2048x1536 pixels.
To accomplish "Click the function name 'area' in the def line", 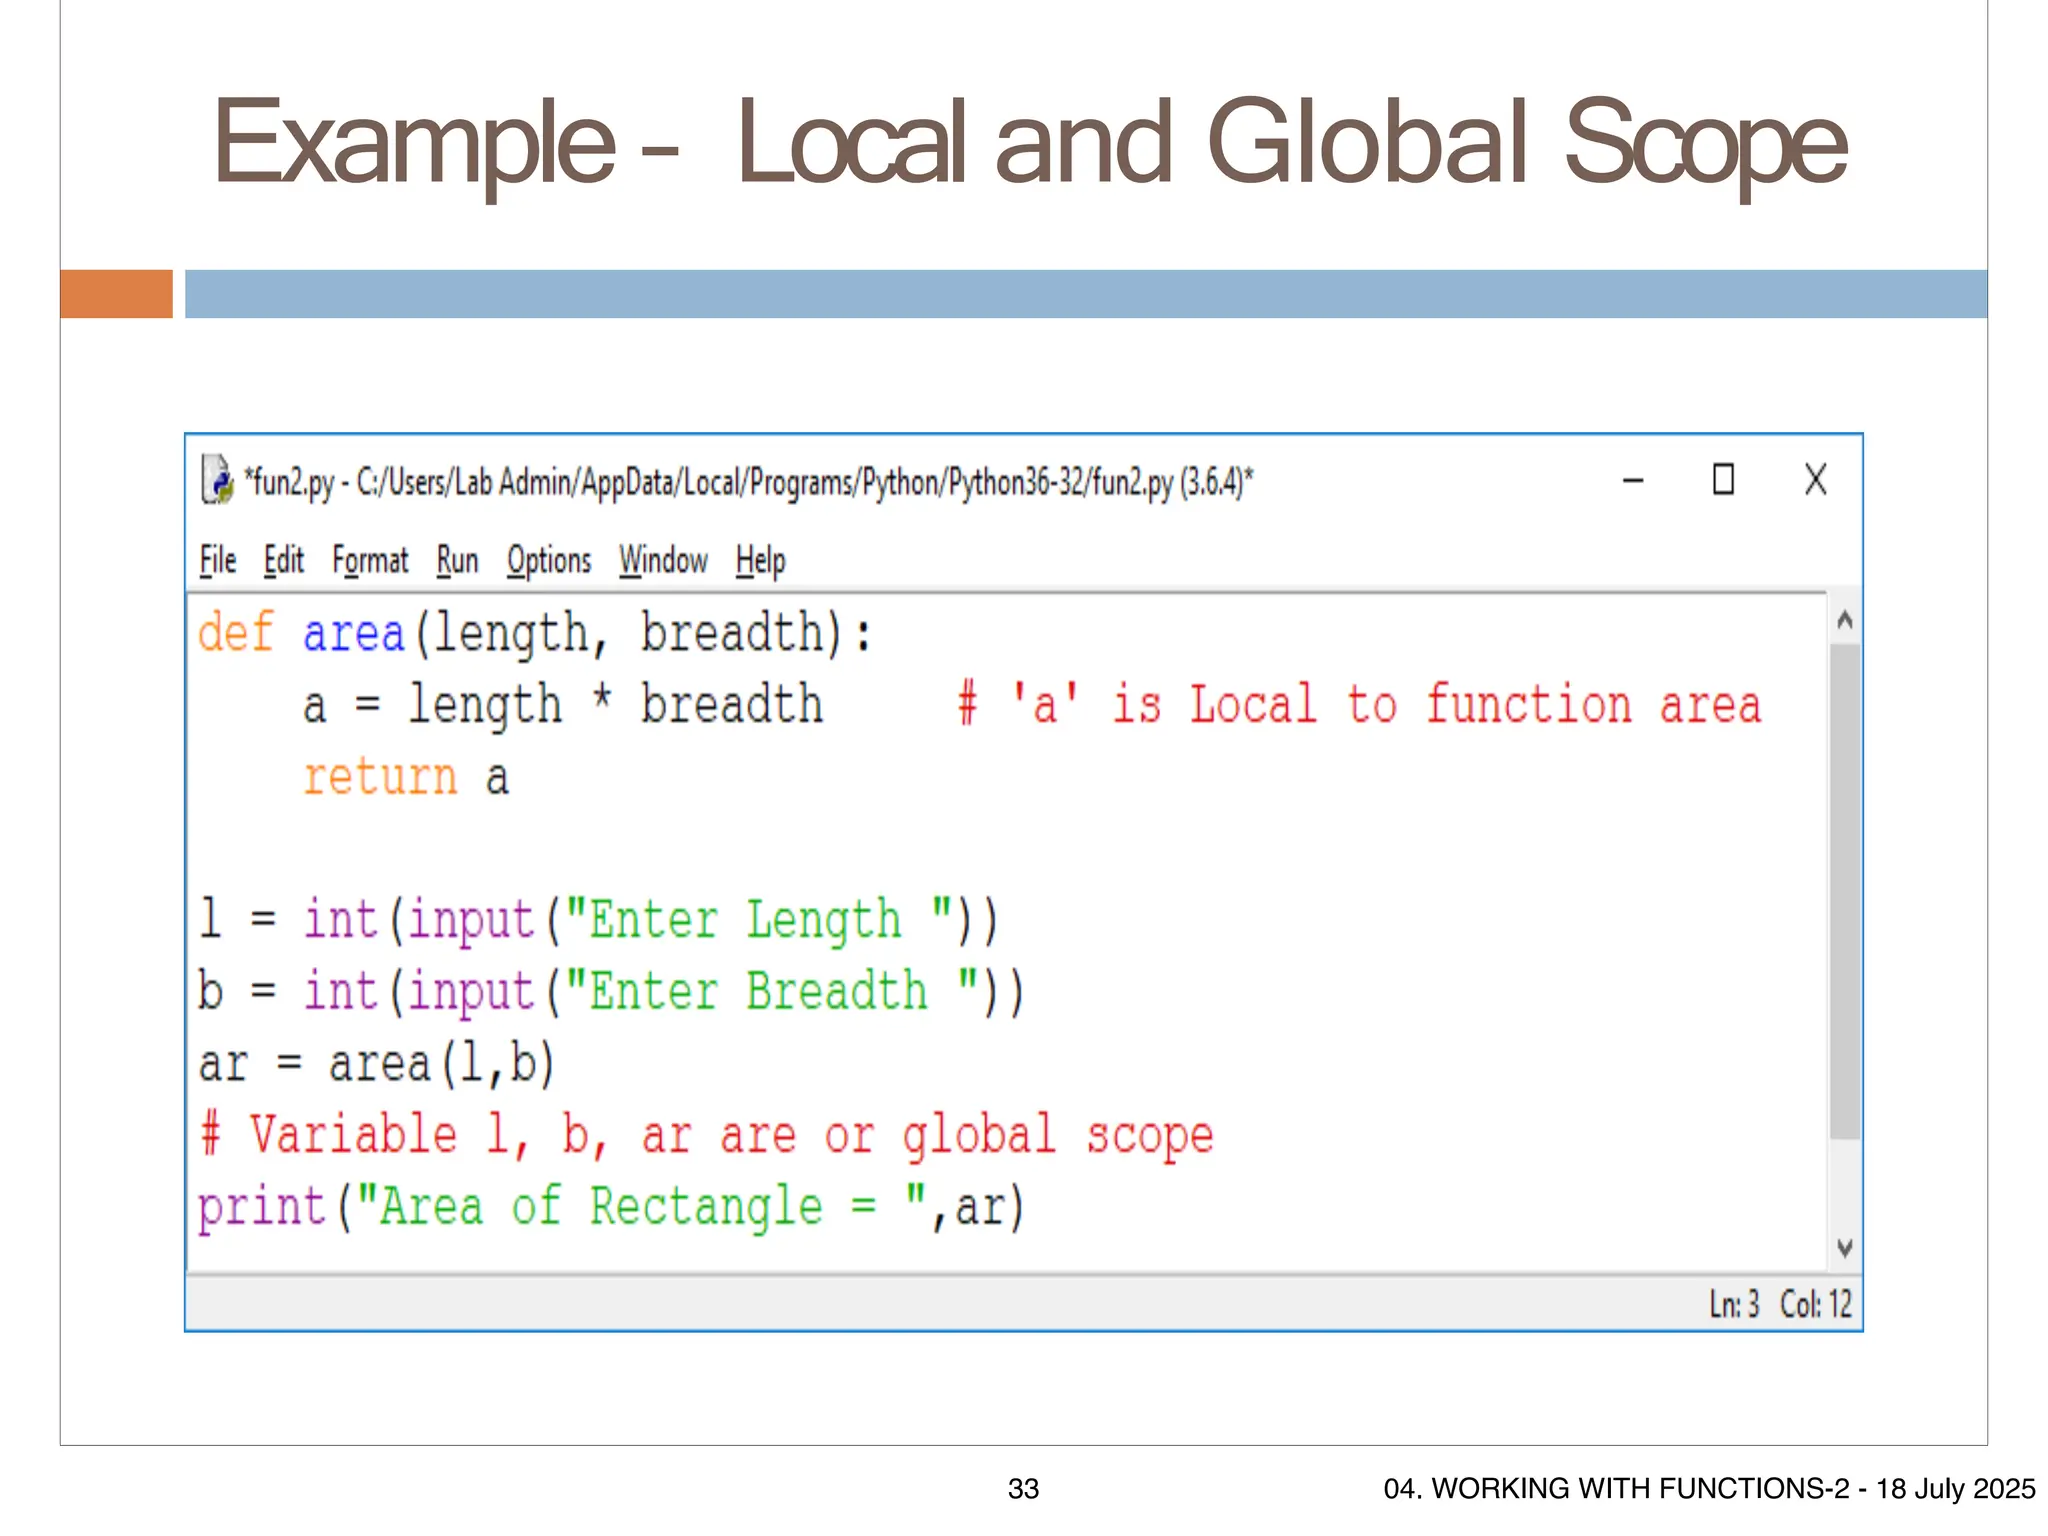I will click(353, 633).
